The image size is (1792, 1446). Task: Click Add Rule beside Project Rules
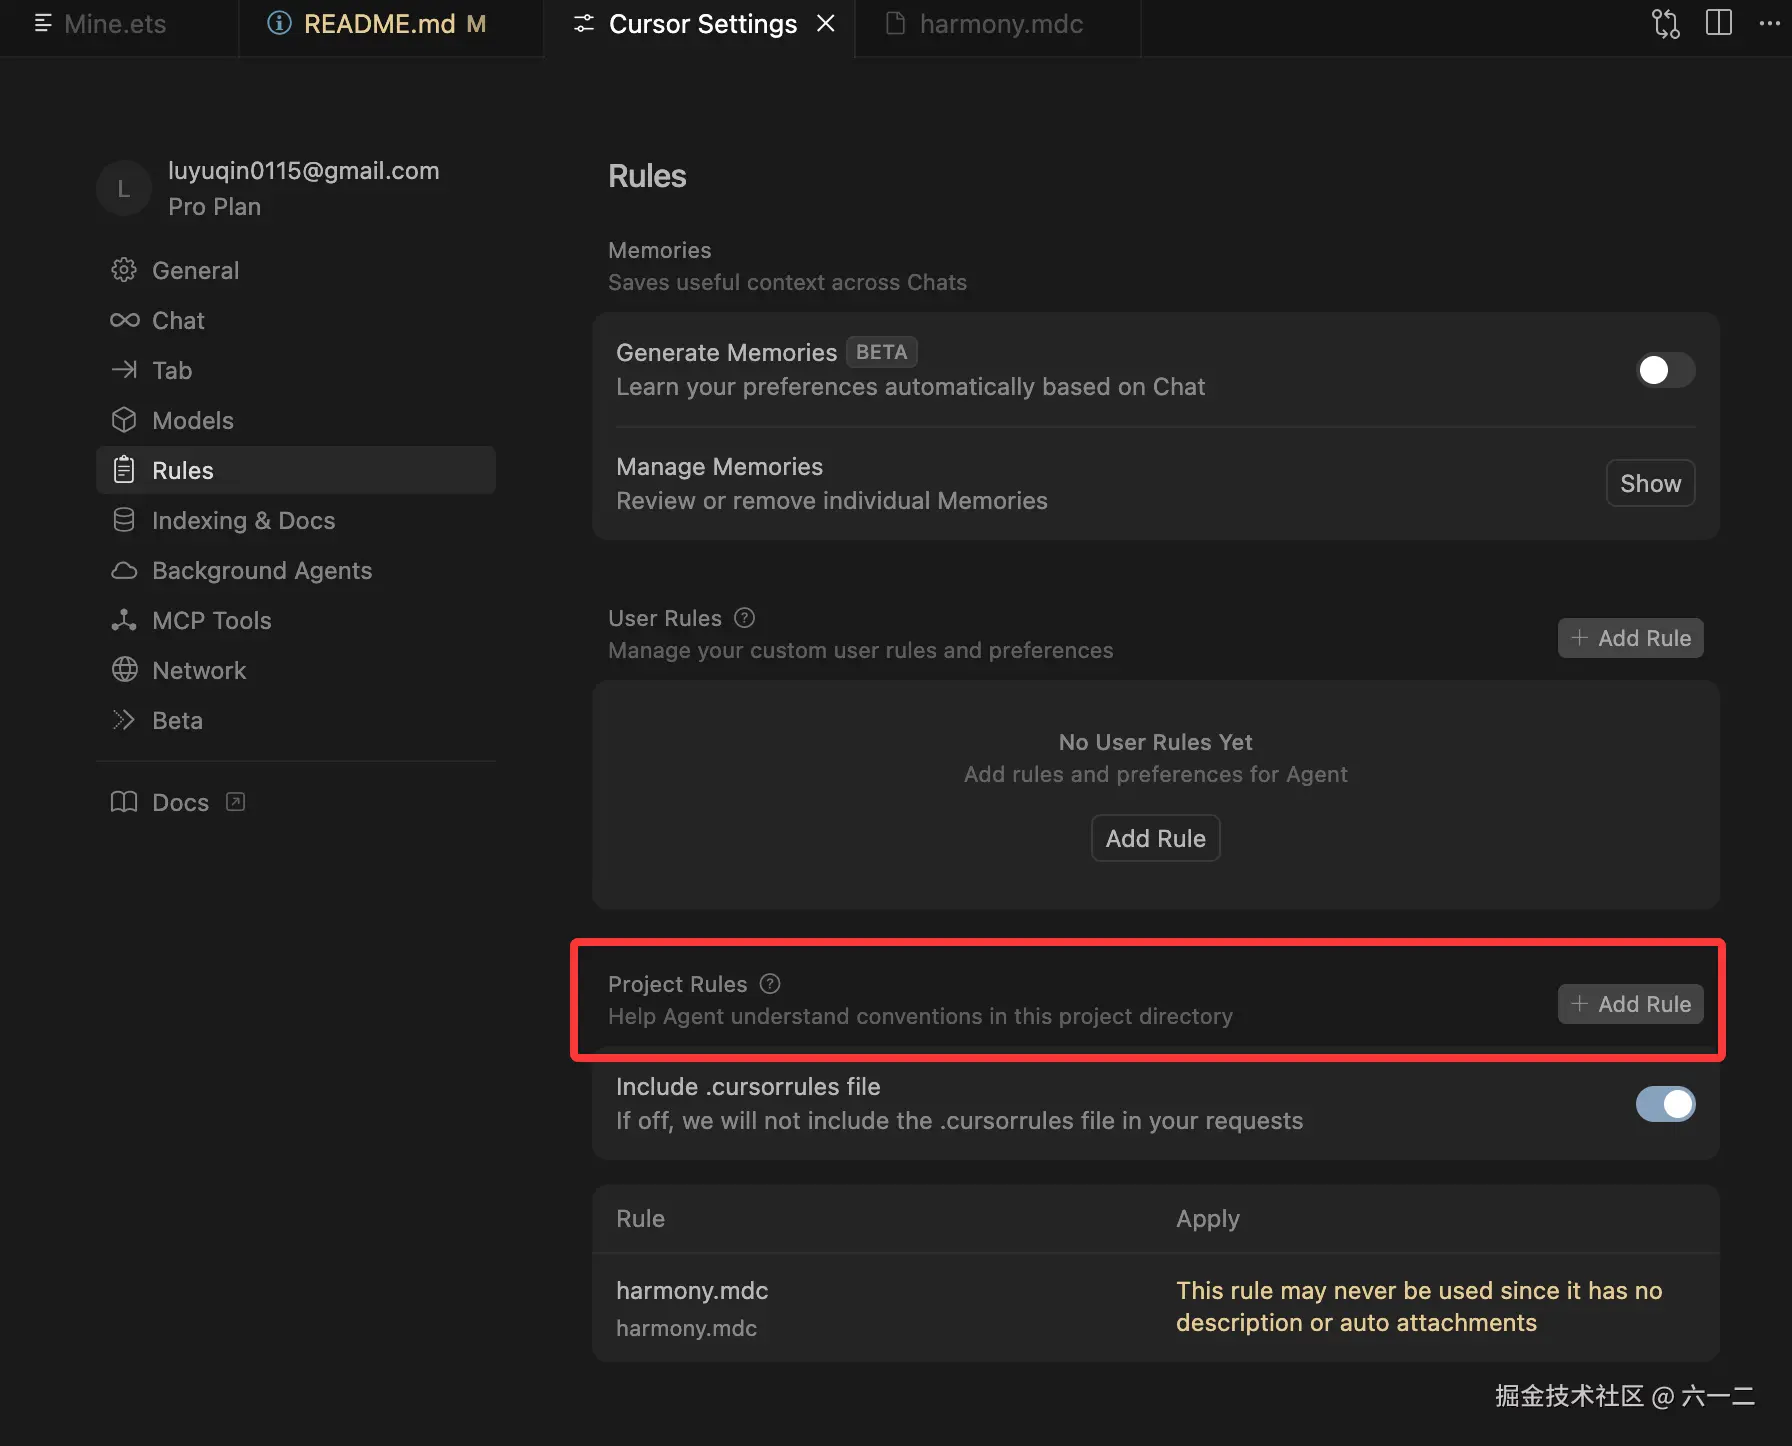pyautogui.click(x=1630, y=1004)
